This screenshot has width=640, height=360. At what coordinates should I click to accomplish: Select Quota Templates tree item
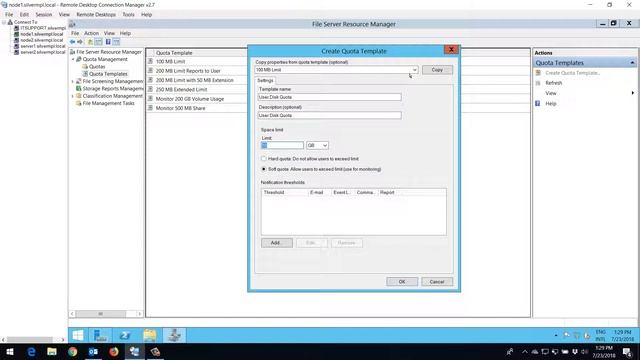[108, 74]
